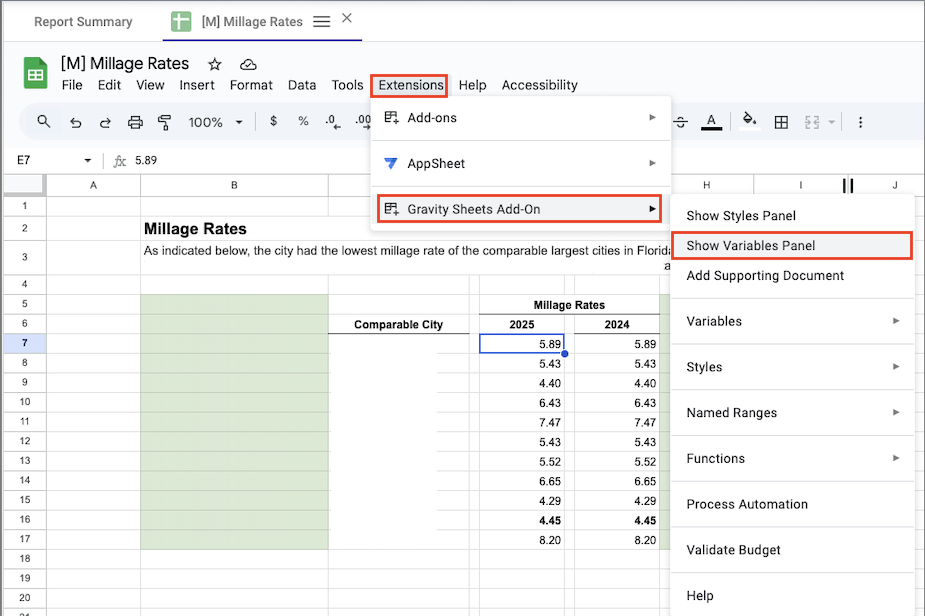Viewport: 925px width, 616px height.
Task: Open the three-dot more toolbar options
Action: 860,122
